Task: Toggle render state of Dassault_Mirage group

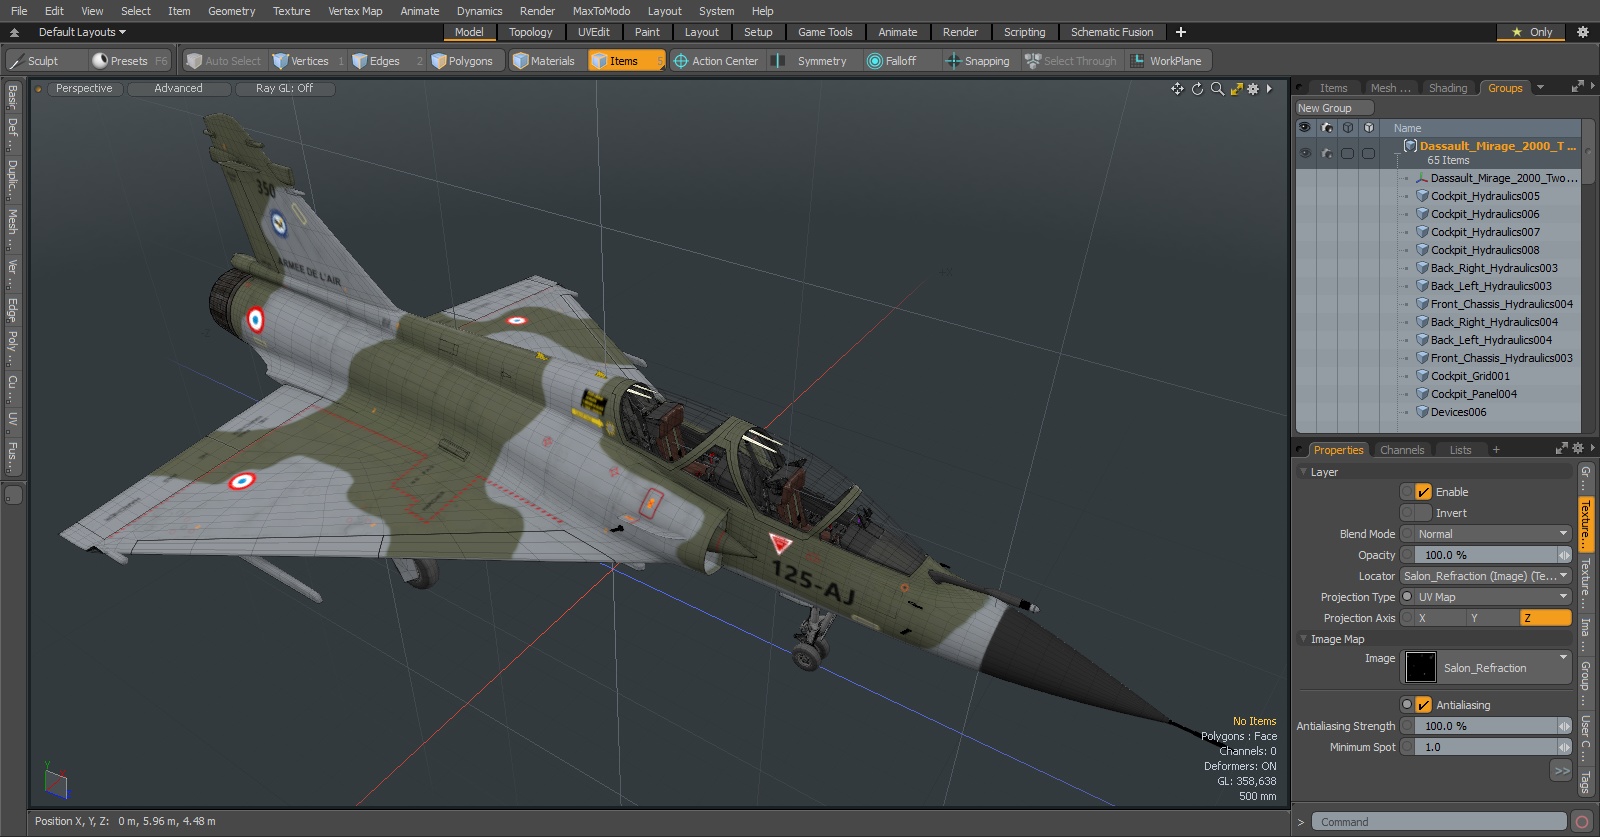Action: click(x=1327, y=153)
